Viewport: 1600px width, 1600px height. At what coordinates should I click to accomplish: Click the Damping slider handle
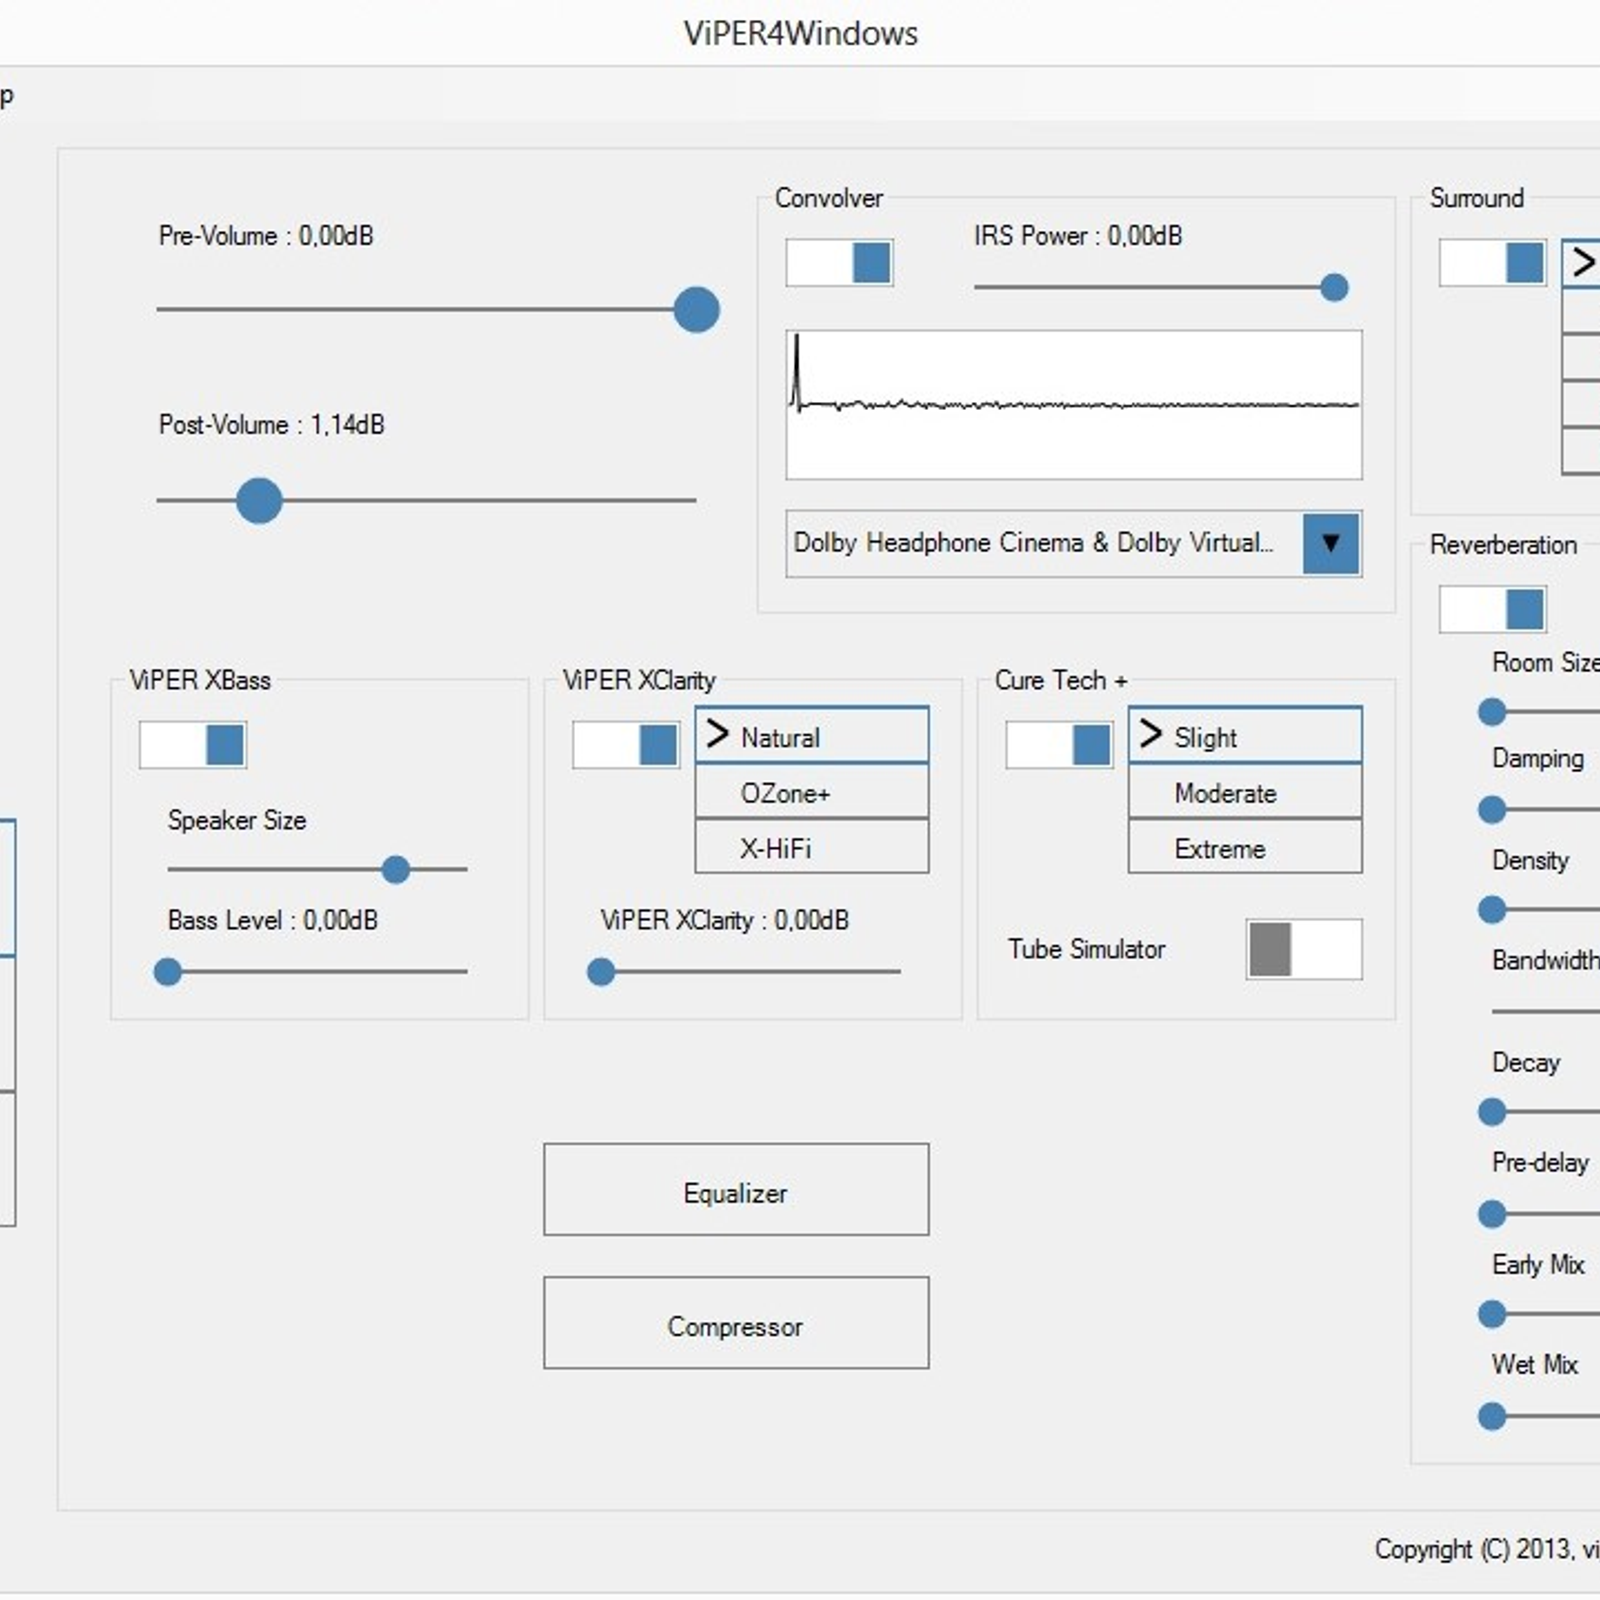point(1492,809)
